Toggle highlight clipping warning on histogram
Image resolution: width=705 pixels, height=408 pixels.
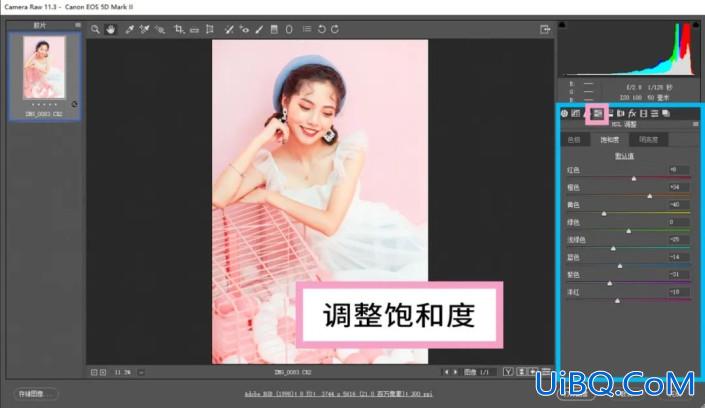pyautogui.click(x=696, y=25)
